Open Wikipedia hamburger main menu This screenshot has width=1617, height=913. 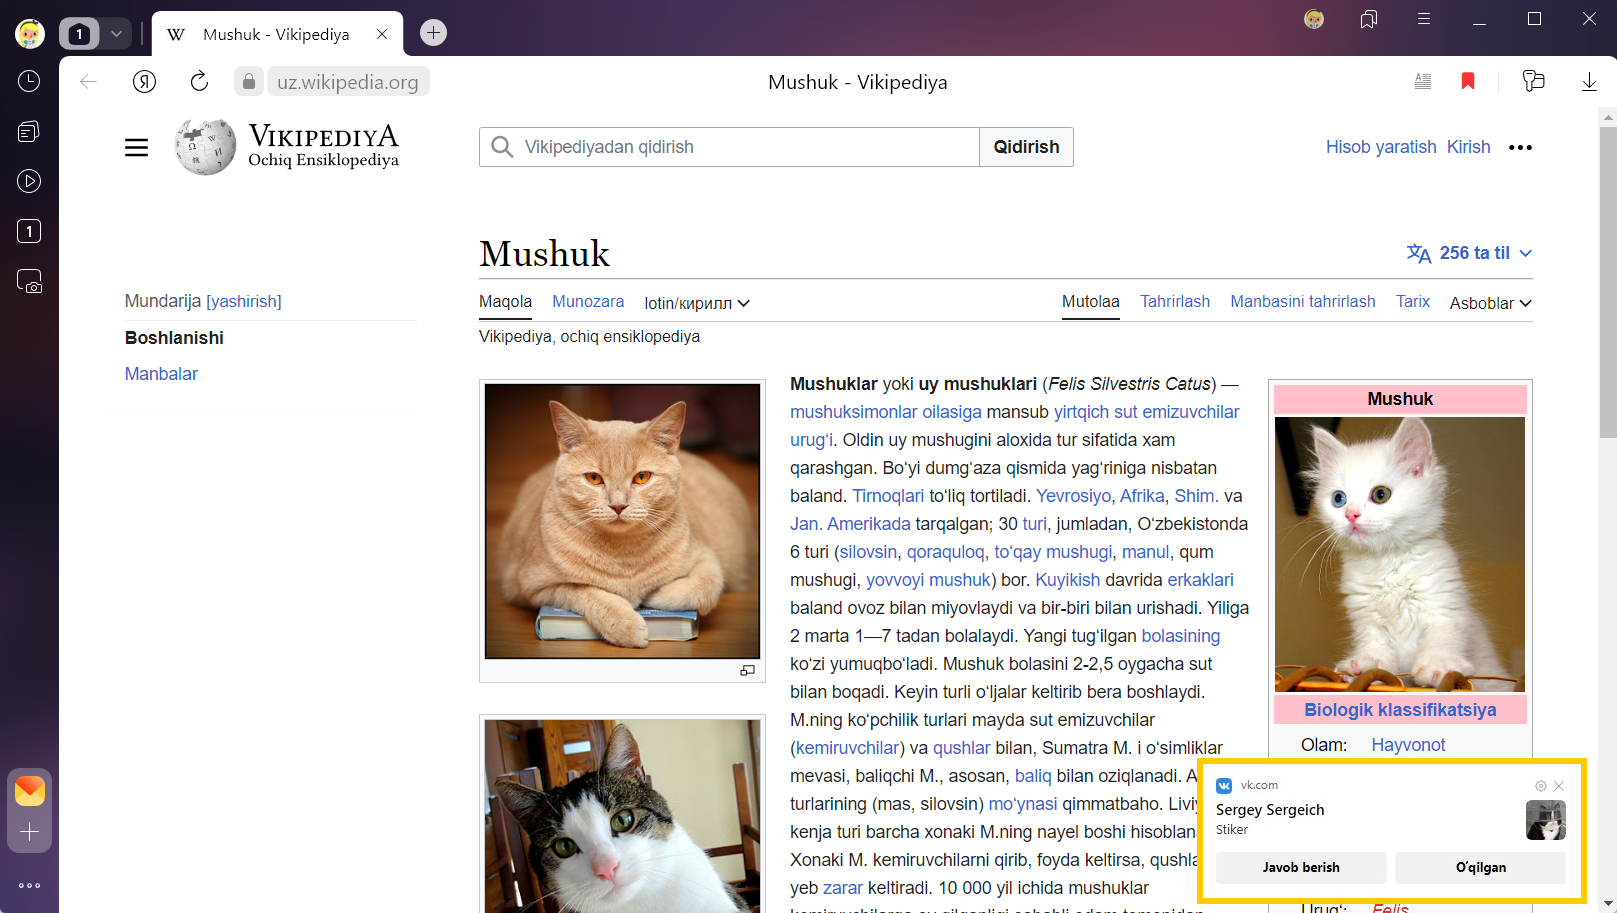[137, 148]
